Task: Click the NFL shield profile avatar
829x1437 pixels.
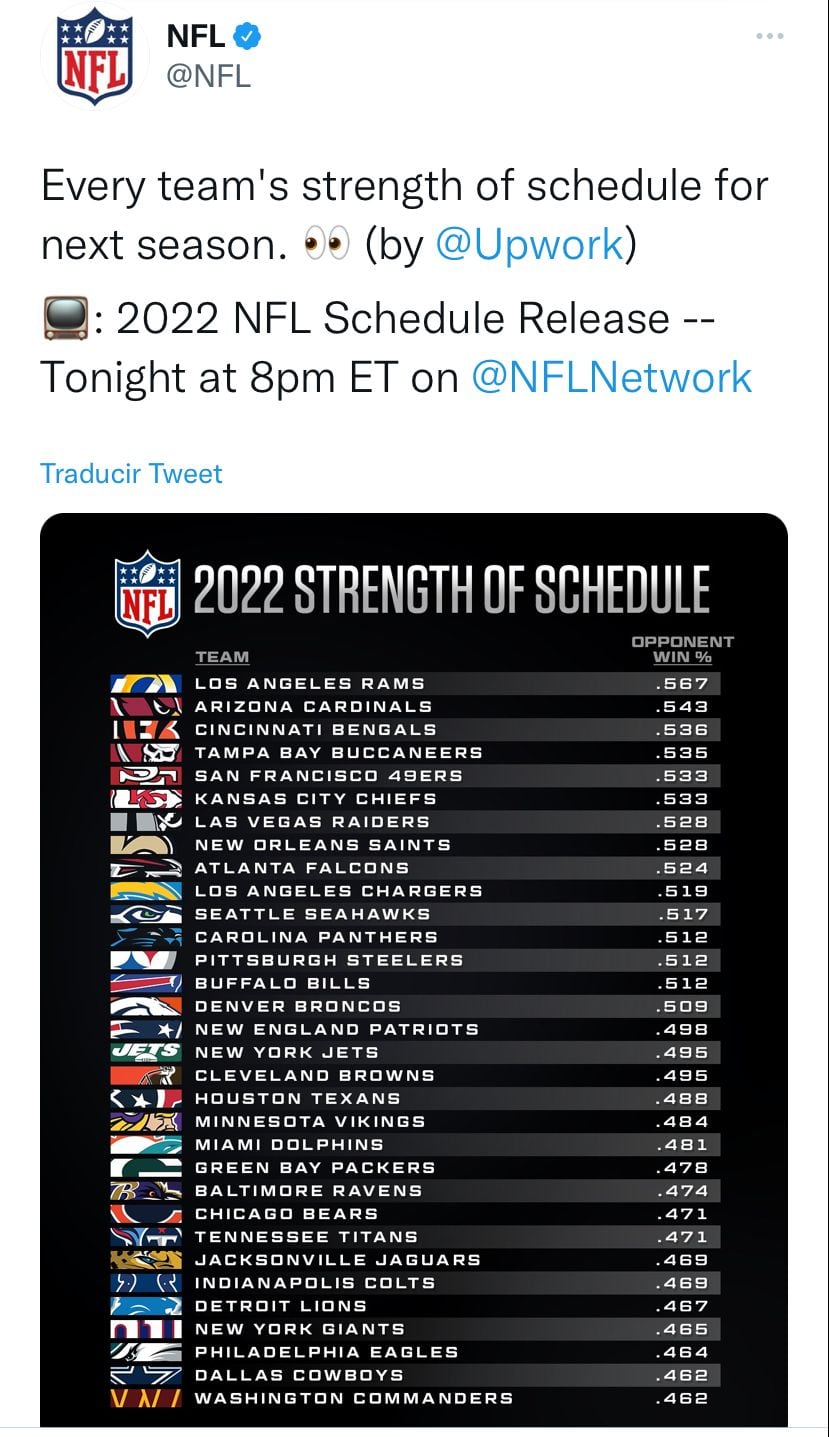Action: (95, 55)
